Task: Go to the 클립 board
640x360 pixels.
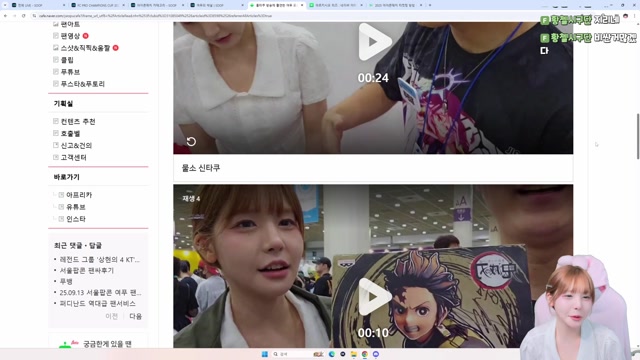Action: [67, 60]
